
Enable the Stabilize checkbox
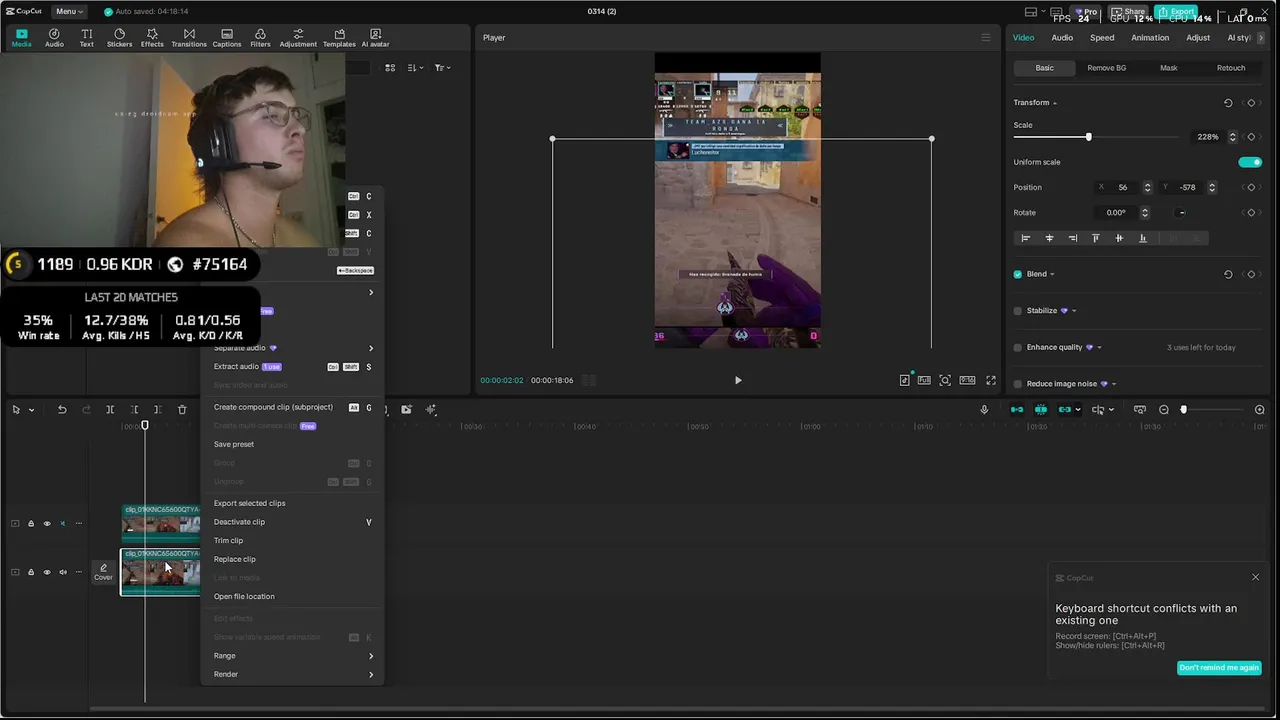click(1018, 311)
